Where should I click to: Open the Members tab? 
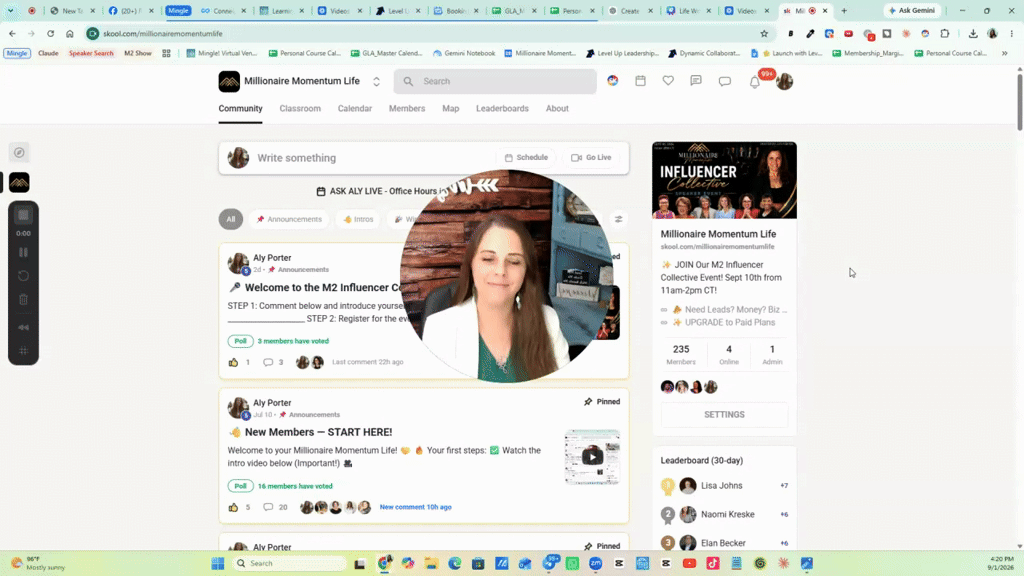pyautogui.click(x=407, y=108)
